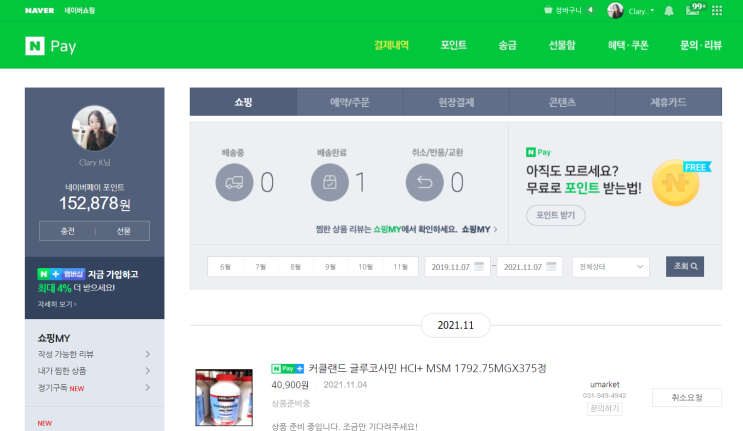The width and height of the screenshot is (743, 431).
Task: Click the 포인트 받기 button
Action: pyautogui.click(x=556, y=215)
